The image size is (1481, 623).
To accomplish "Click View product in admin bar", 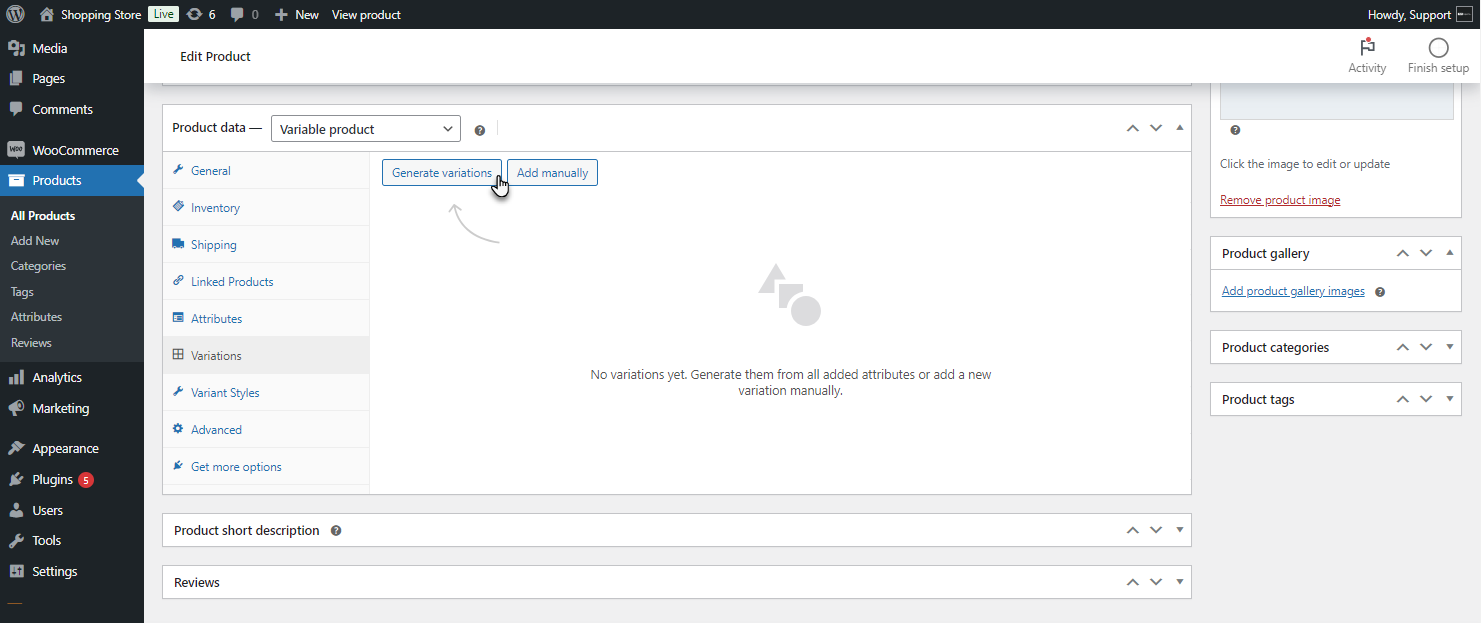I will (x=366, y=14).
